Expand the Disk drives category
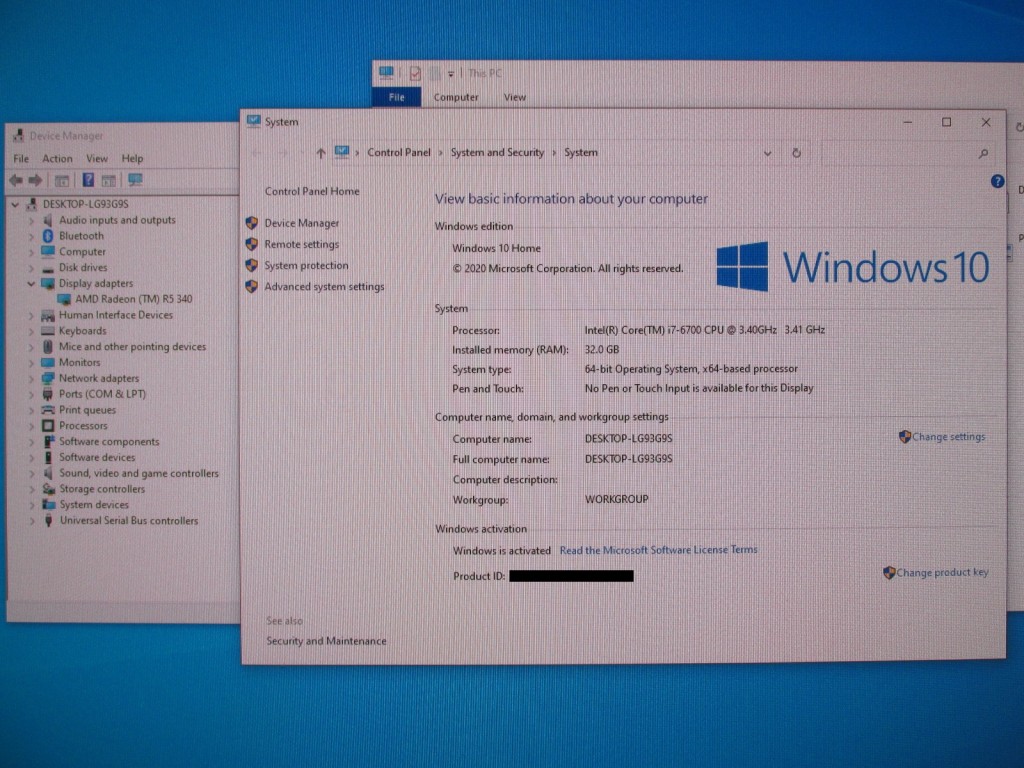This screenshot has width=1024, height=768. [x=31, y=268]
